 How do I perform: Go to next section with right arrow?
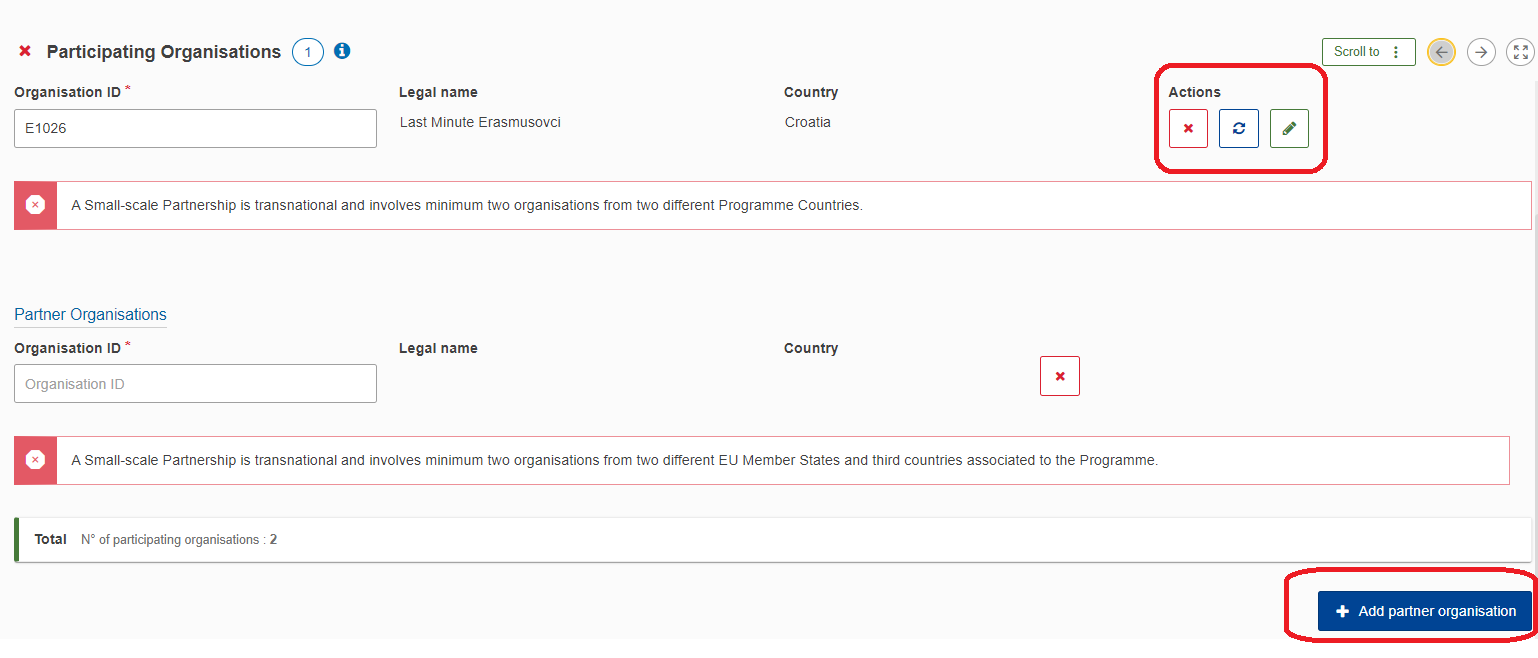[1481, 52]
